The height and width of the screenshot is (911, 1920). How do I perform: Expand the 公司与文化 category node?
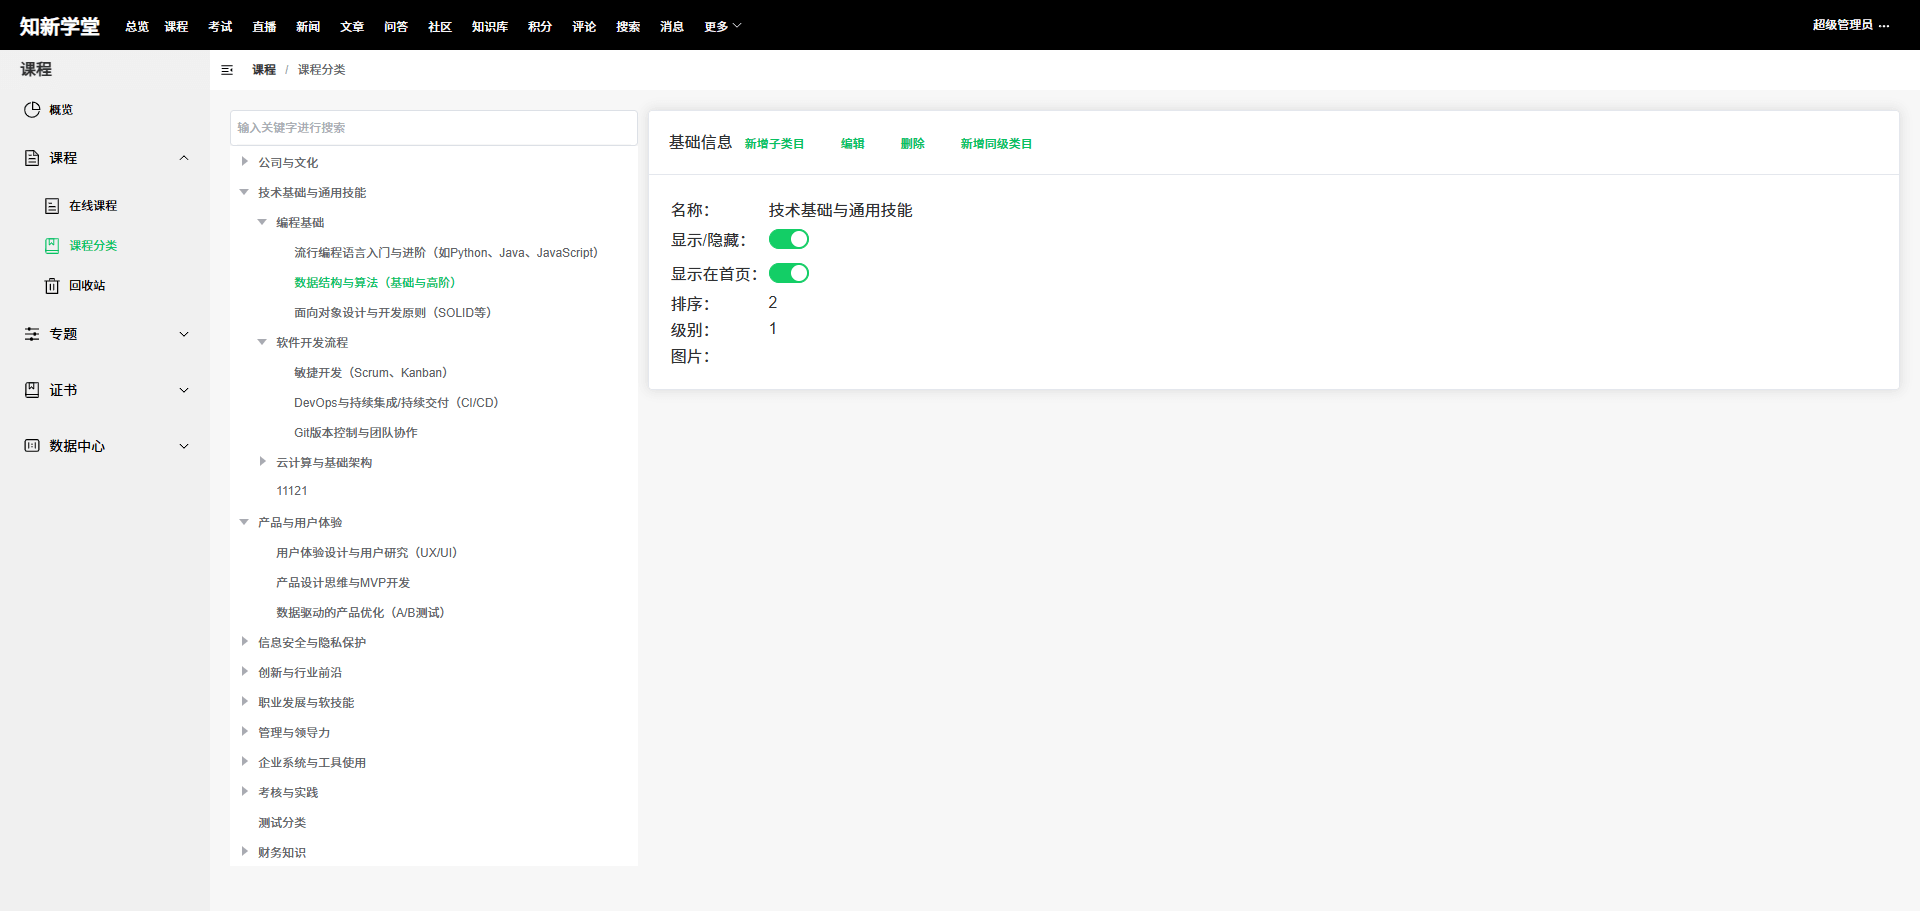244,162
